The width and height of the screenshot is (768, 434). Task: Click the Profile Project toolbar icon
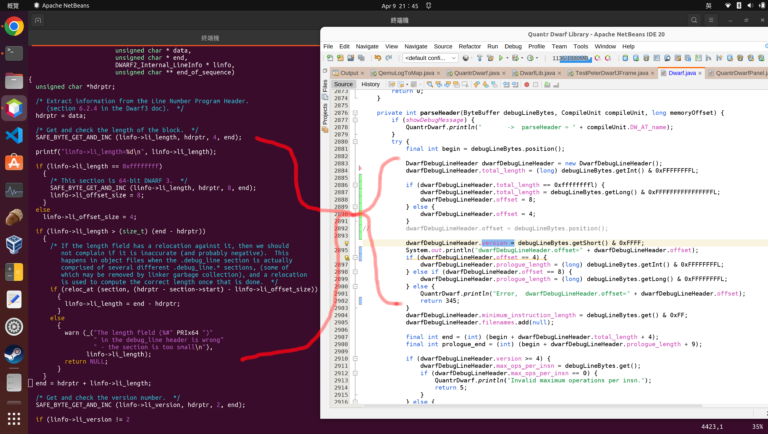530,58
